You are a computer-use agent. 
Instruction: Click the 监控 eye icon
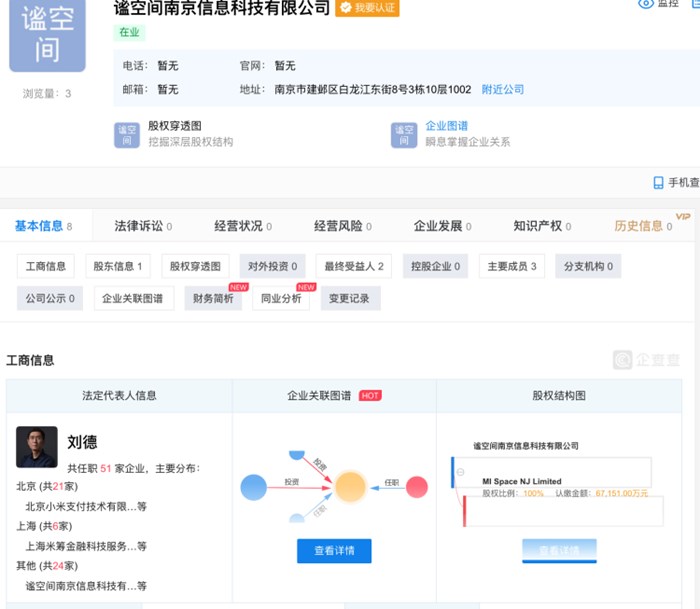(646, 4)
